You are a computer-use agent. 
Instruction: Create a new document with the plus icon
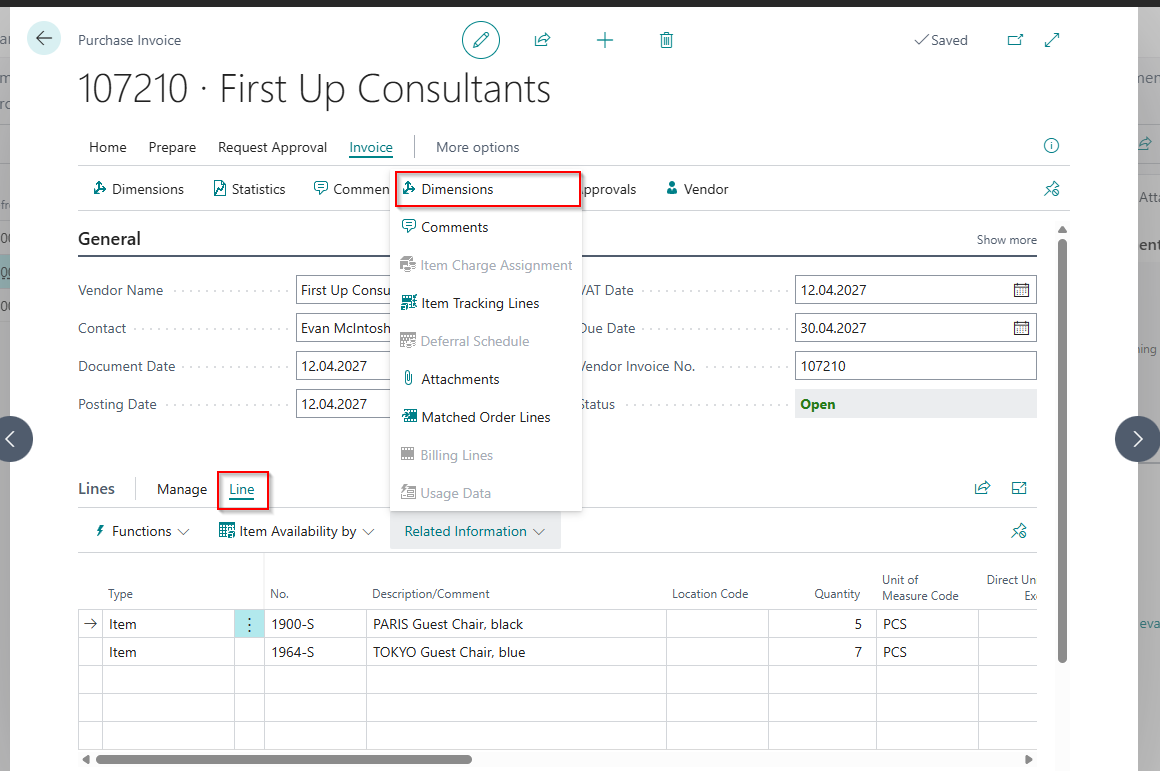point(604,40)
